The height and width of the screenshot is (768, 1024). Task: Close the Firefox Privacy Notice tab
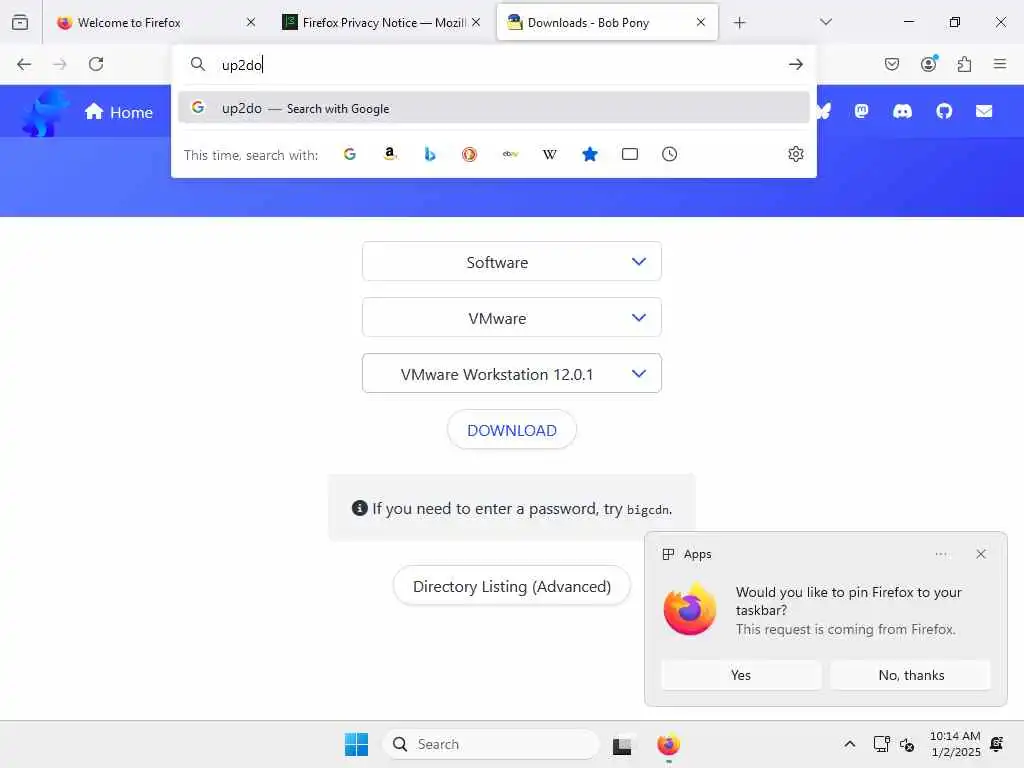[x=476, y=22]
